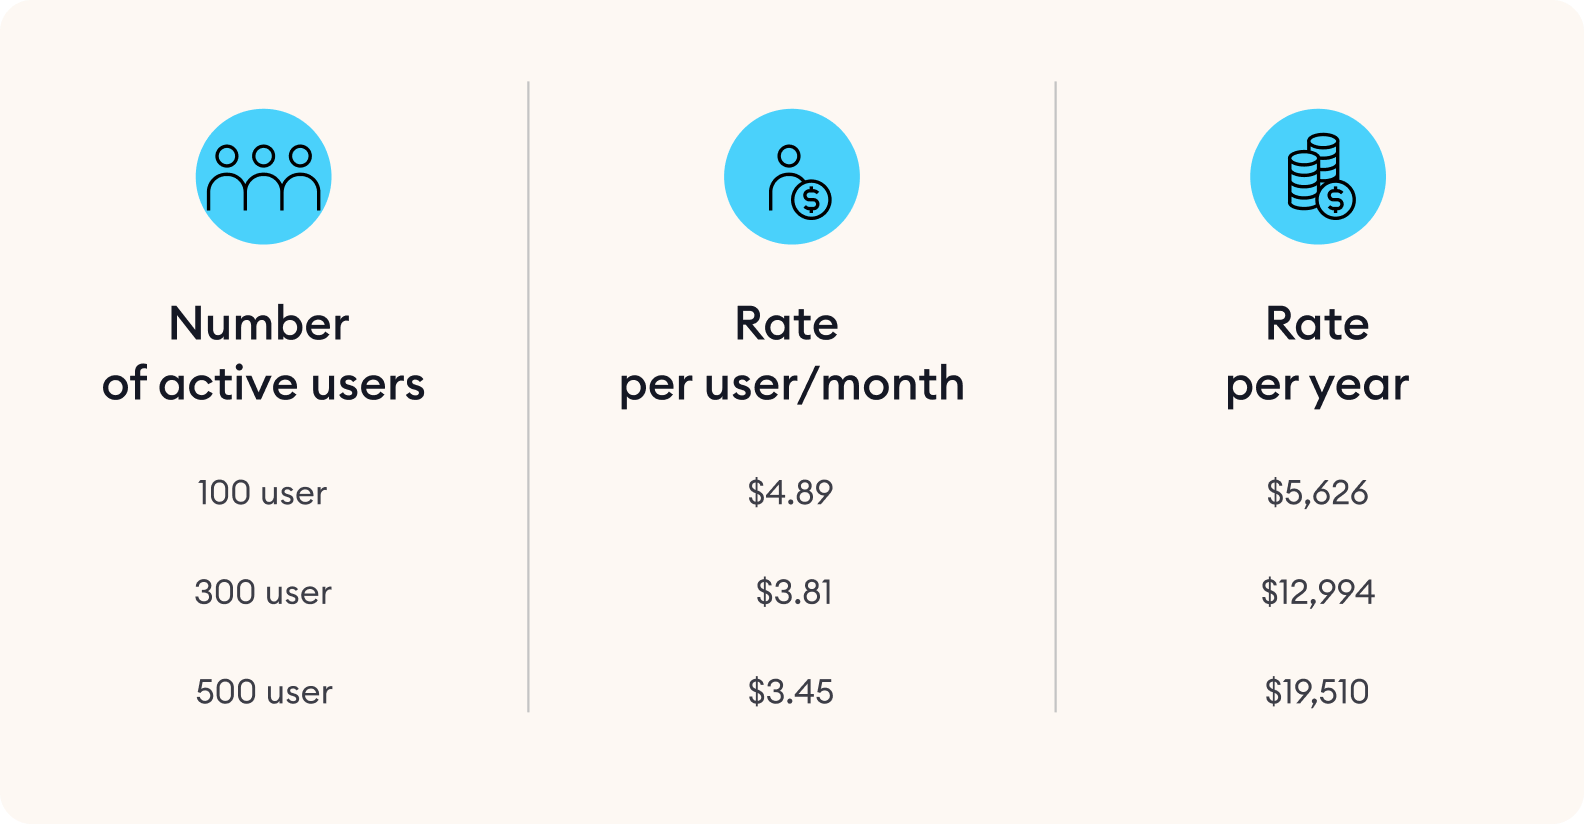Click the $12,994 yearly rate value
The height and width of the screenshot is (824, 1584).
coord(1318,592)
